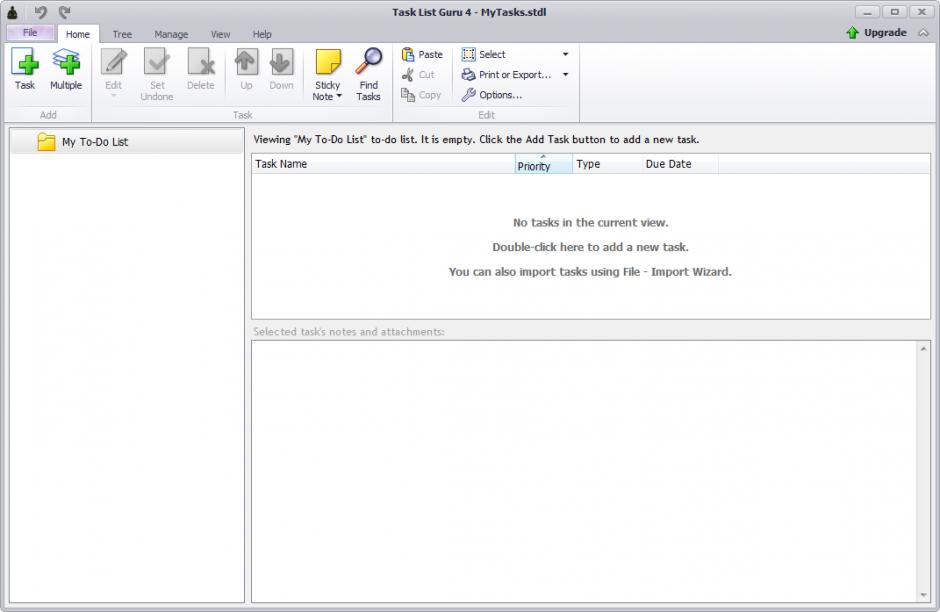The width and height of the screenshot is (940, 612).
Task: Delete the selected task
Action: click(x=201, y=69)
